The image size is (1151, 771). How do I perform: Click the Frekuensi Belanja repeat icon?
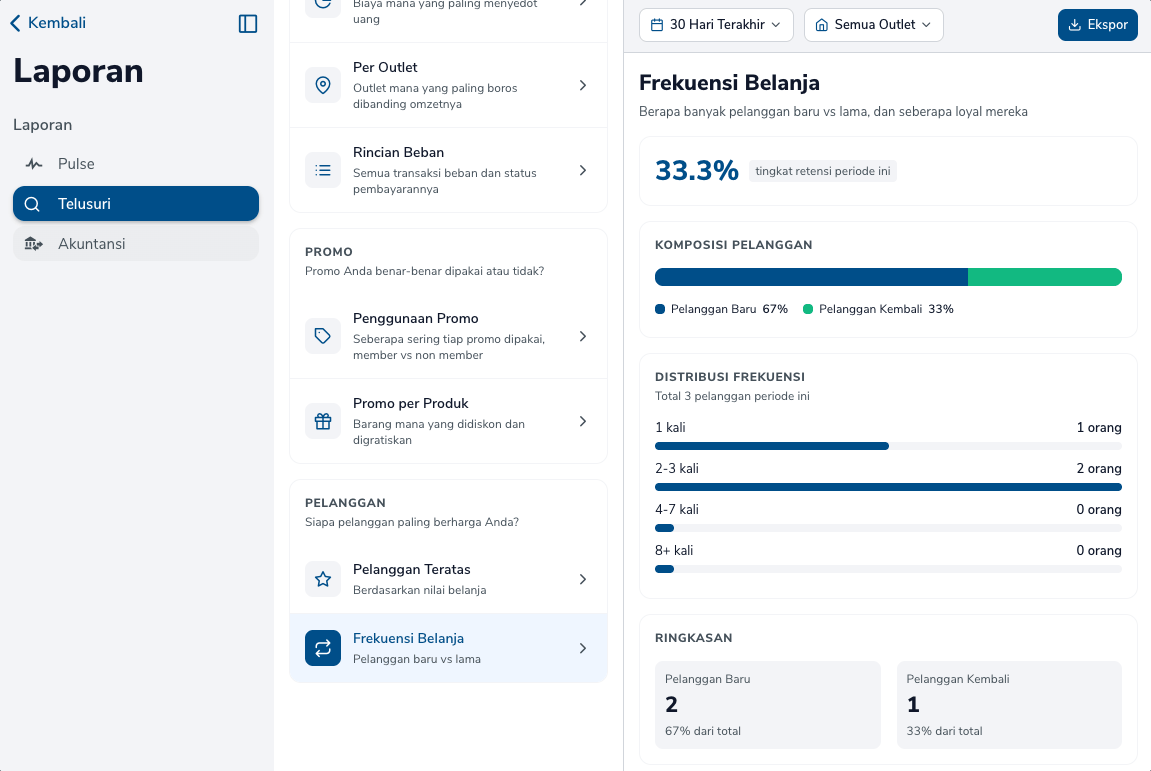tap(323, 648)
